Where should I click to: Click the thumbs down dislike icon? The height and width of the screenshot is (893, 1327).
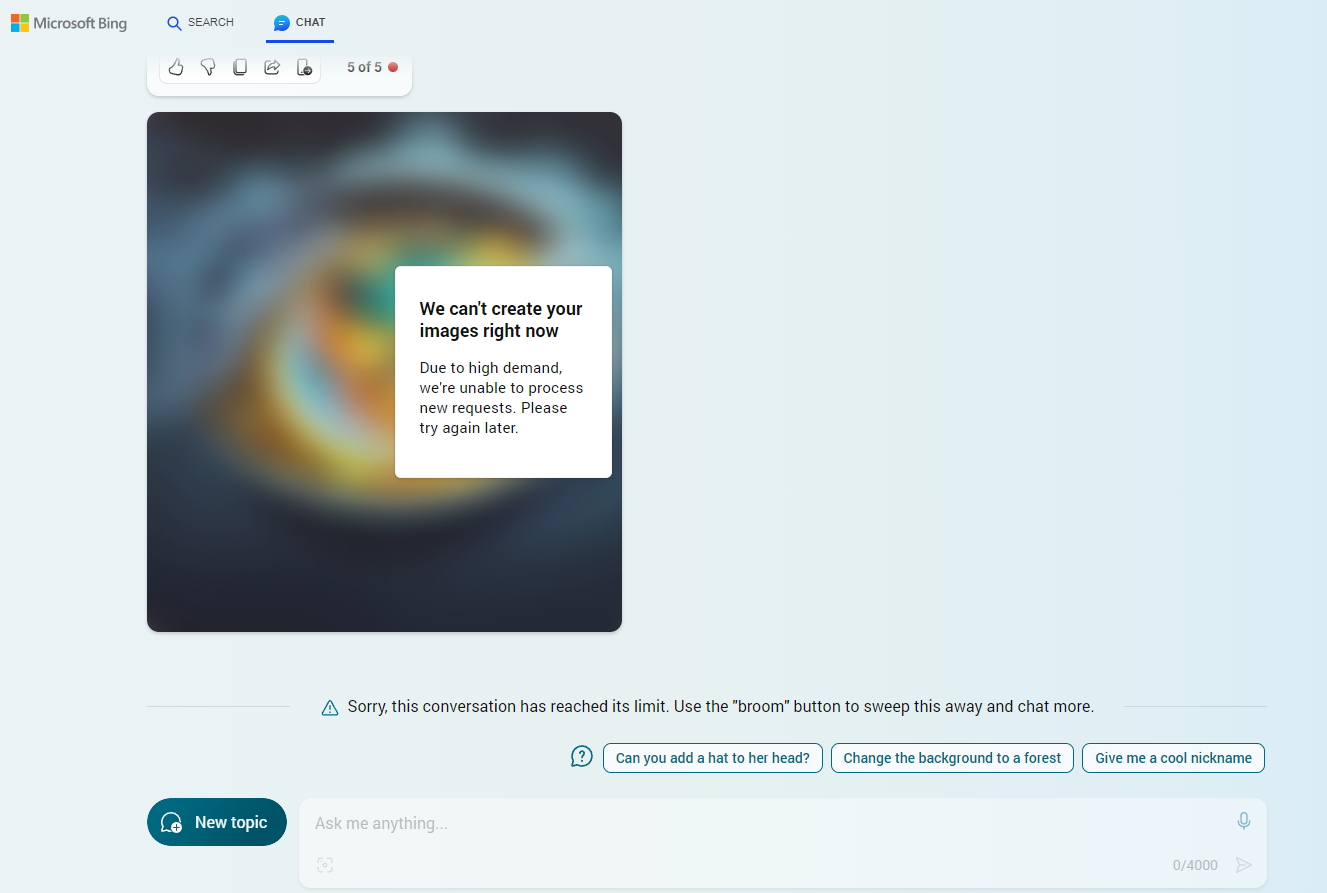[208, 67]
